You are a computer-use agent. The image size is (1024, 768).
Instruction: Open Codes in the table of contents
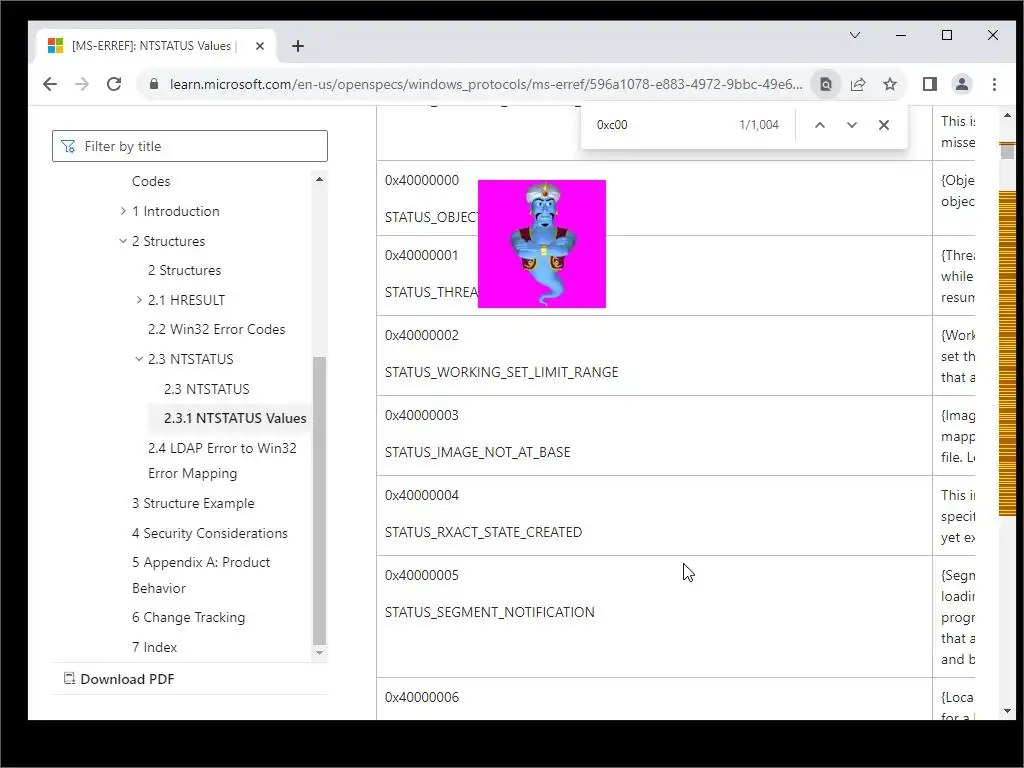[x=151, y=181]
